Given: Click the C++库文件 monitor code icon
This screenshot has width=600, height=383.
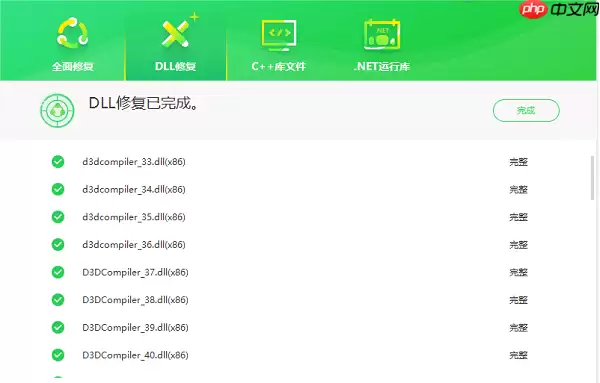Looking at the screenshot, I should click(x=279, y=35).
